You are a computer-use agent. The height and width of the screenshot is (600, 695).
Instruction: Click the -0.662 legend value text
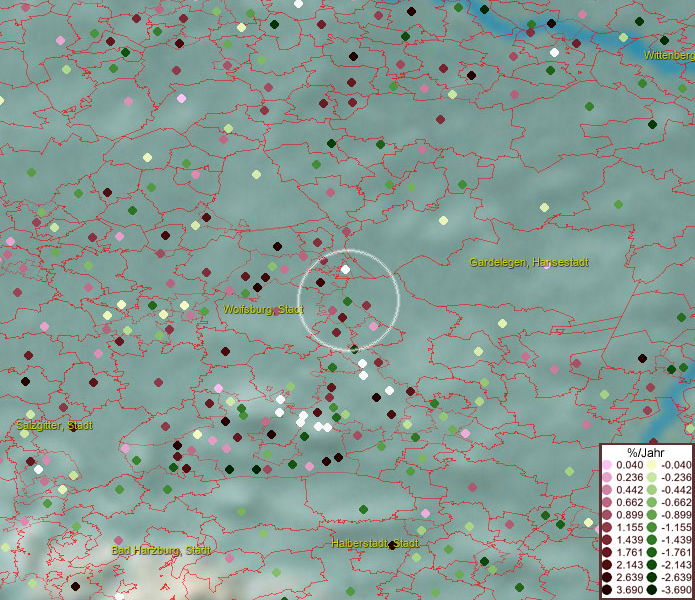pos(676,503)
